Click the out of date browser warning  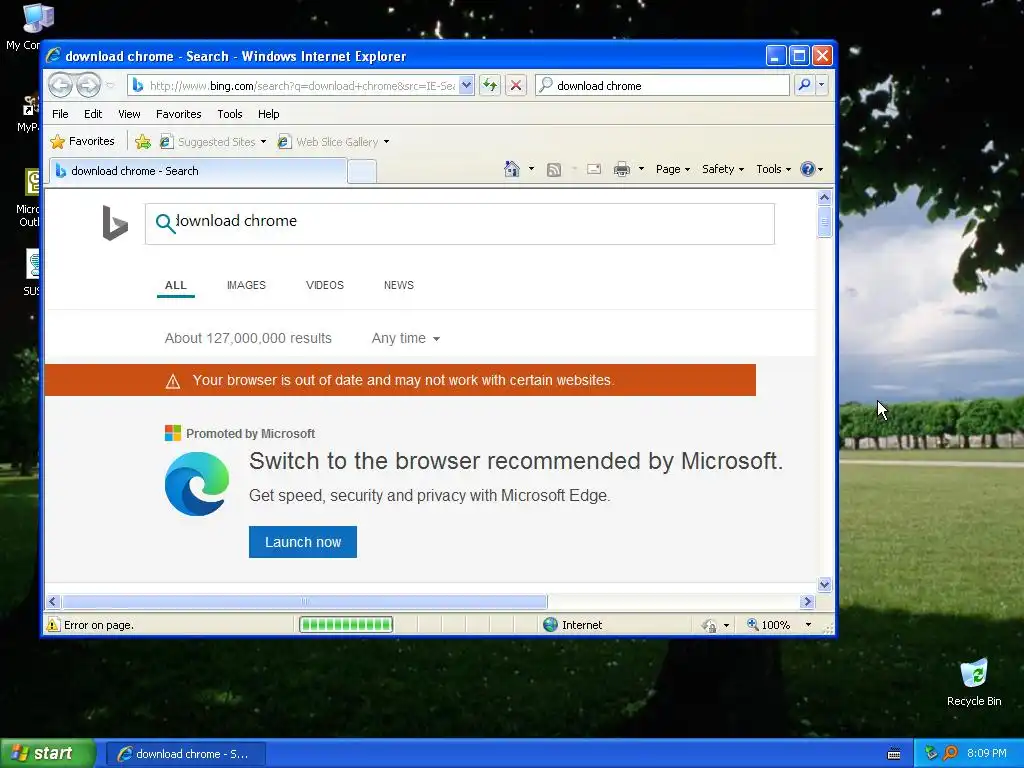(x=400, y=380)
